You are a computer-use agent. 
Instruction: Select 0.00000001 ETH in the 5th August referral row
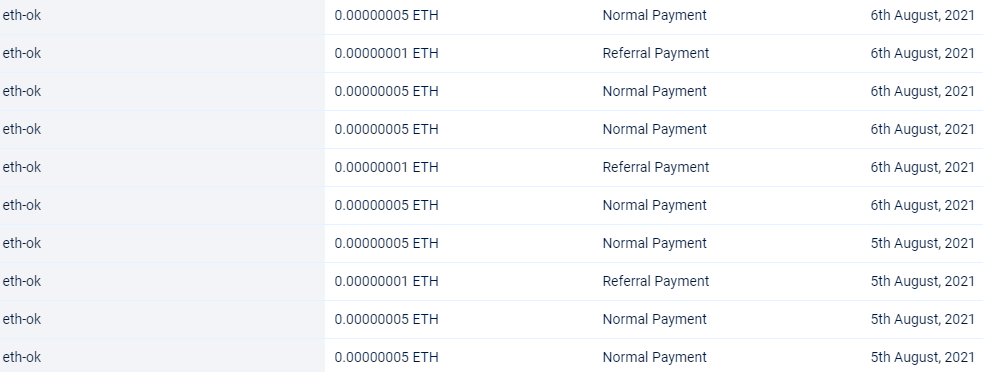pos(386,281)
